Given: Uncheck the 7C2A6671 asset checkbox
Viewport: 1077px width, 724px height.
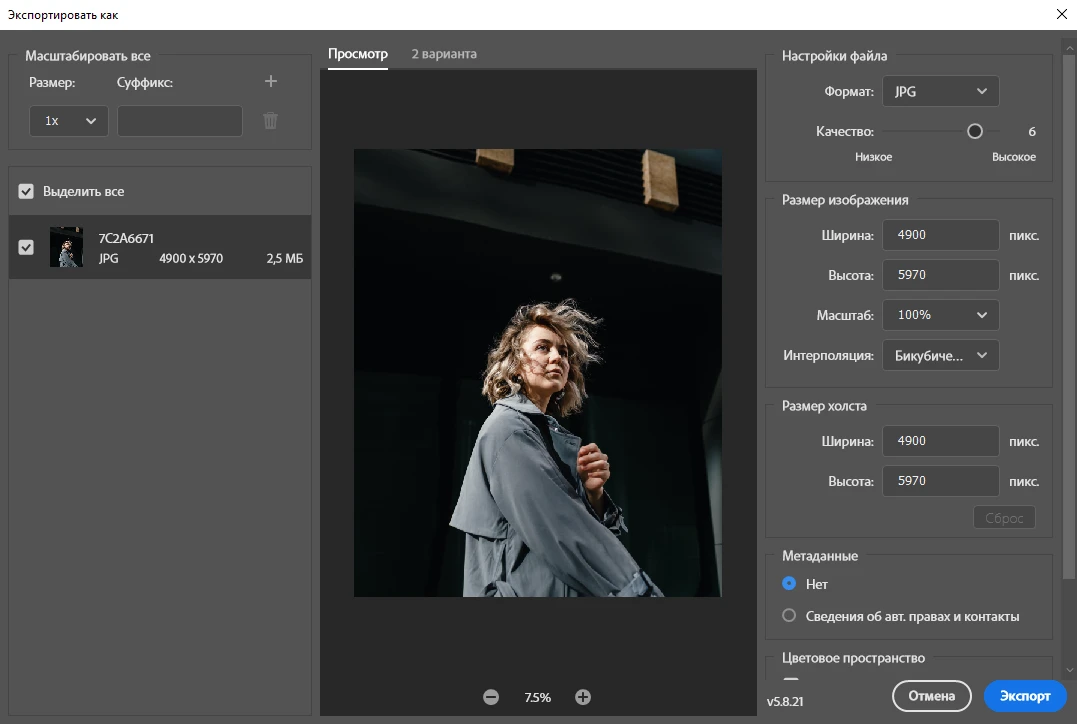Looking at the screenshot, I should pos(26,247).
